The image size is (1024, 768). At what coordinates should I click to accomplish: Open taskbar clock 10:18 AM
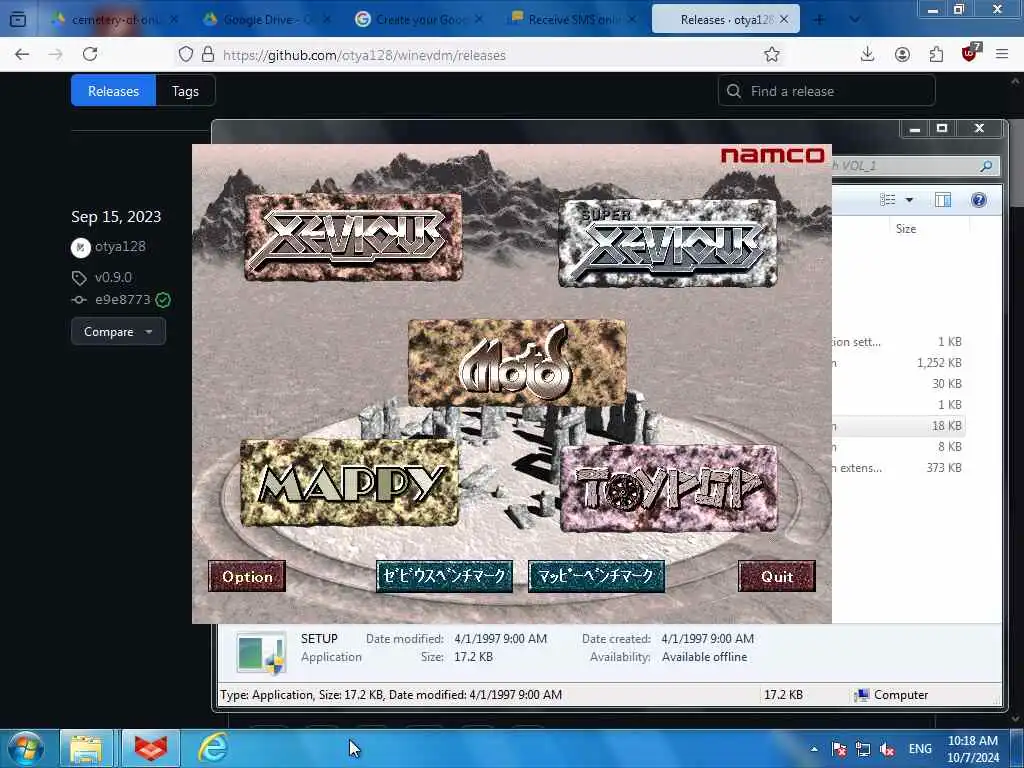click(973, 749)
